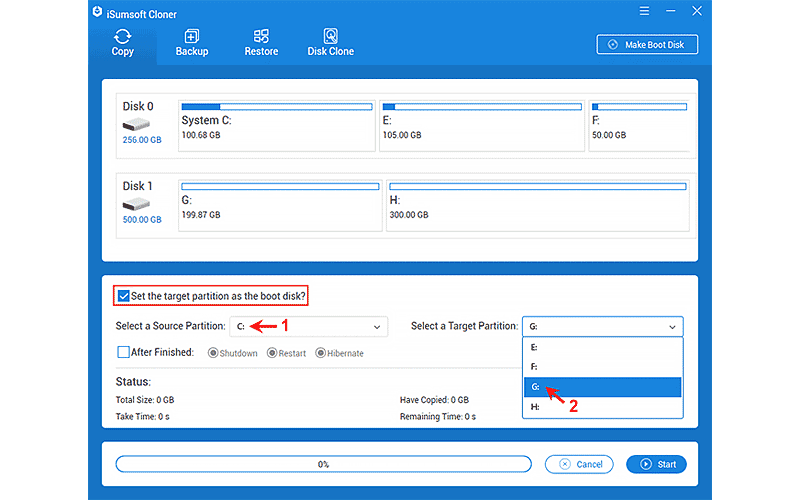Toggle set target partition as boot disk
The width and height of the screenshot is (800, 500).
click(123, 296)
